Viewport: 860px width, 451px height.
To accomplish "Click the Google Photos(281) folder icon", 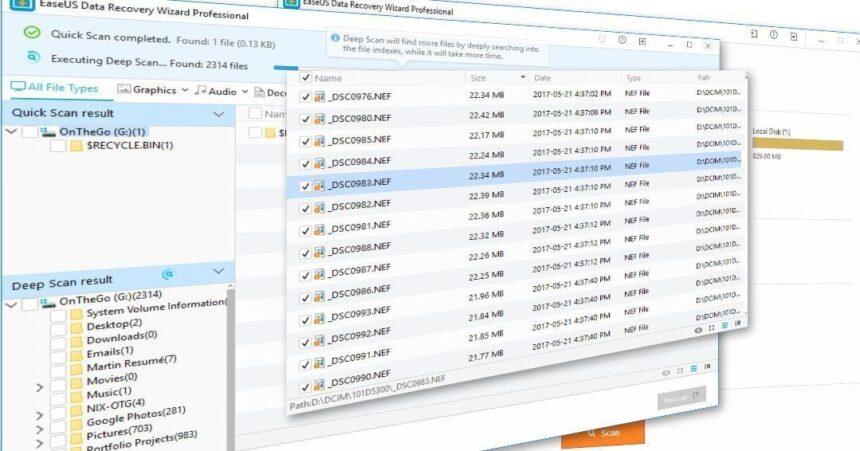I will point(77,425).
